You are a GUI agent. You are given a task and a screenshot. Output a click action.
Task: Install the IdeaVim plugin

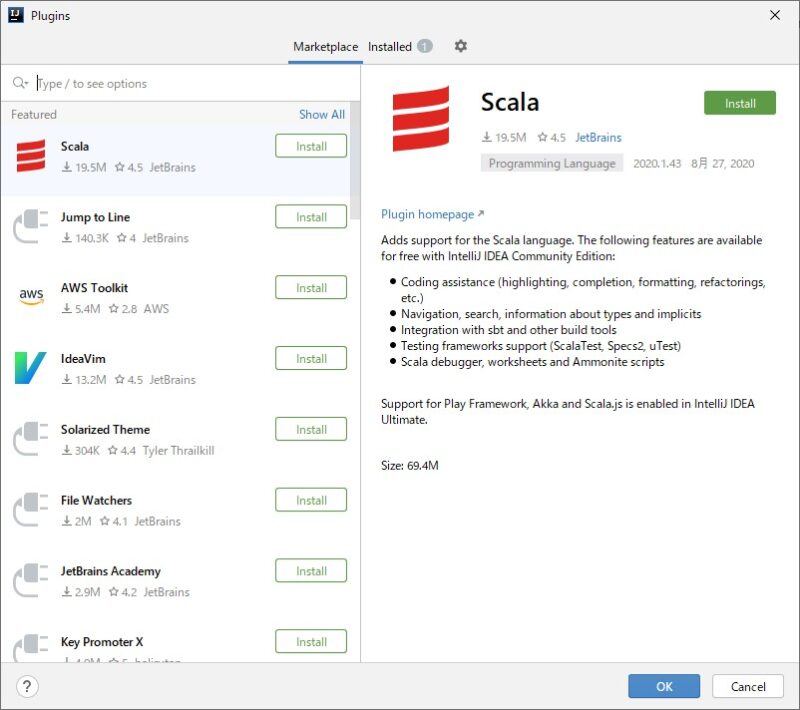tap(311, 359)
